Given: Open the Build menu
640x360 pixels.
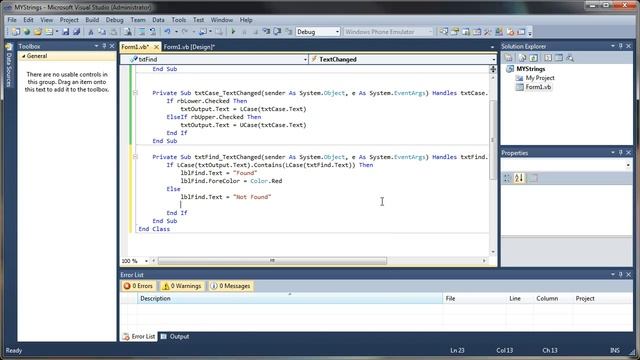Looking at the screenshot, I should coord(92,20).
